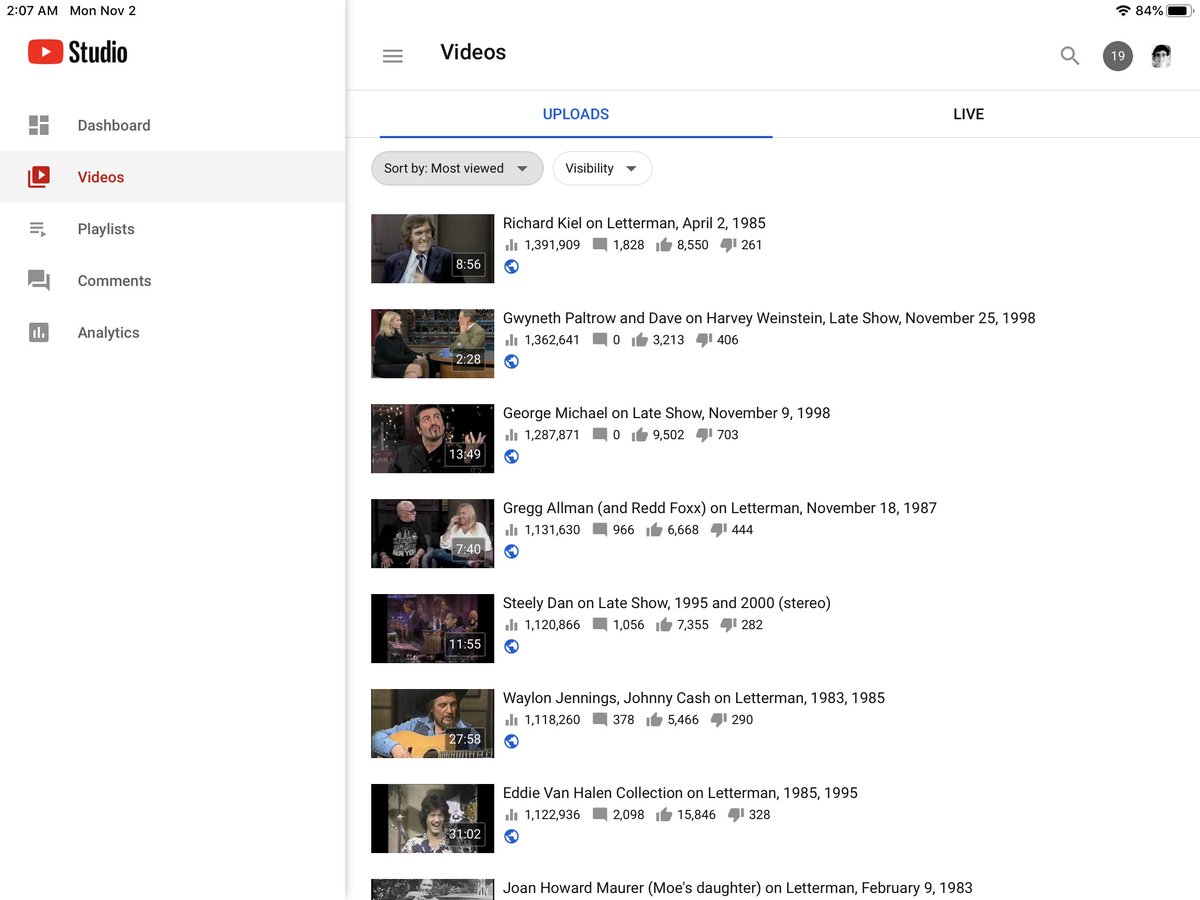Open Eddie Van Halen Collection video title

click(x=680, y=793)
